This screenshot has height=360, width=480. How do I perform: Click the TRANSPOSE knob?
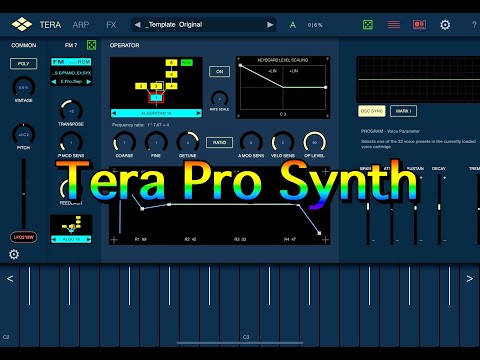(x=71, y=111)
